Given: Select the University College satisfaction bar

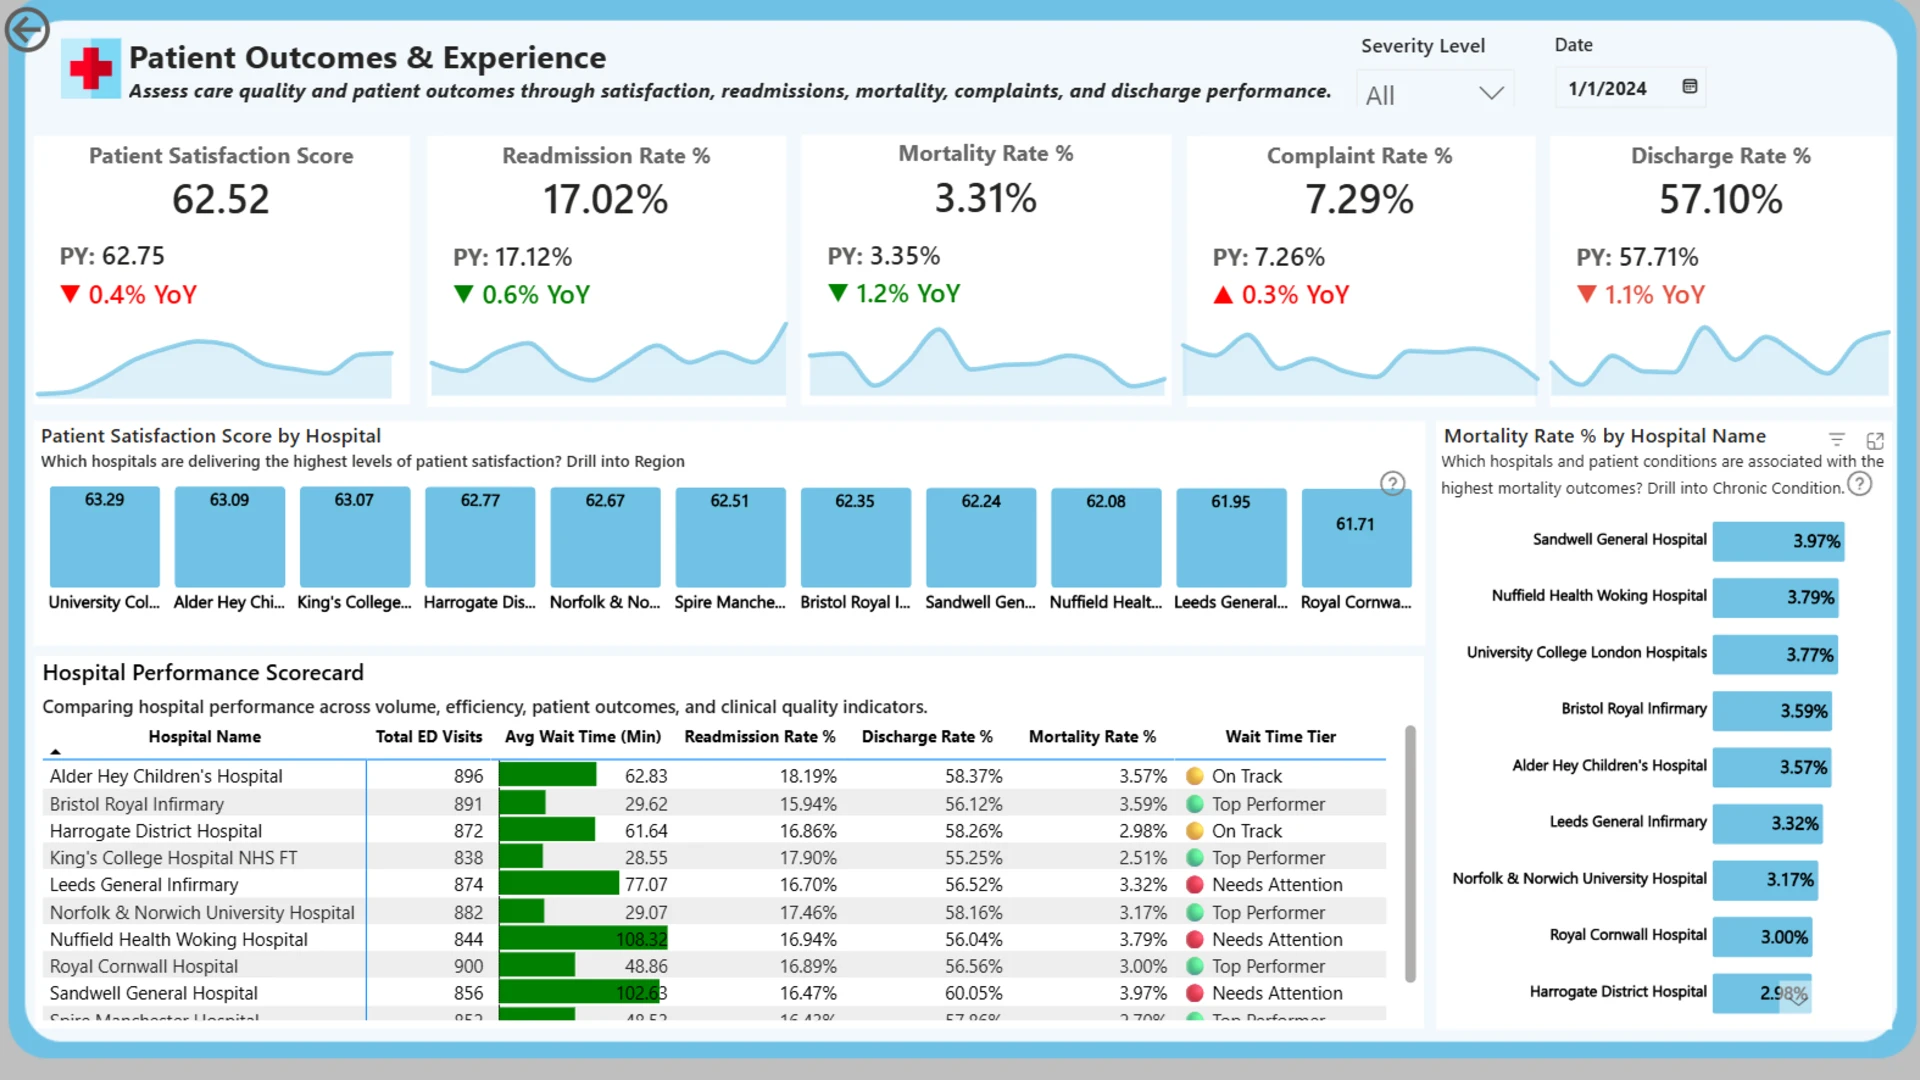Looking at the screenshot, I should click(105, 537).
